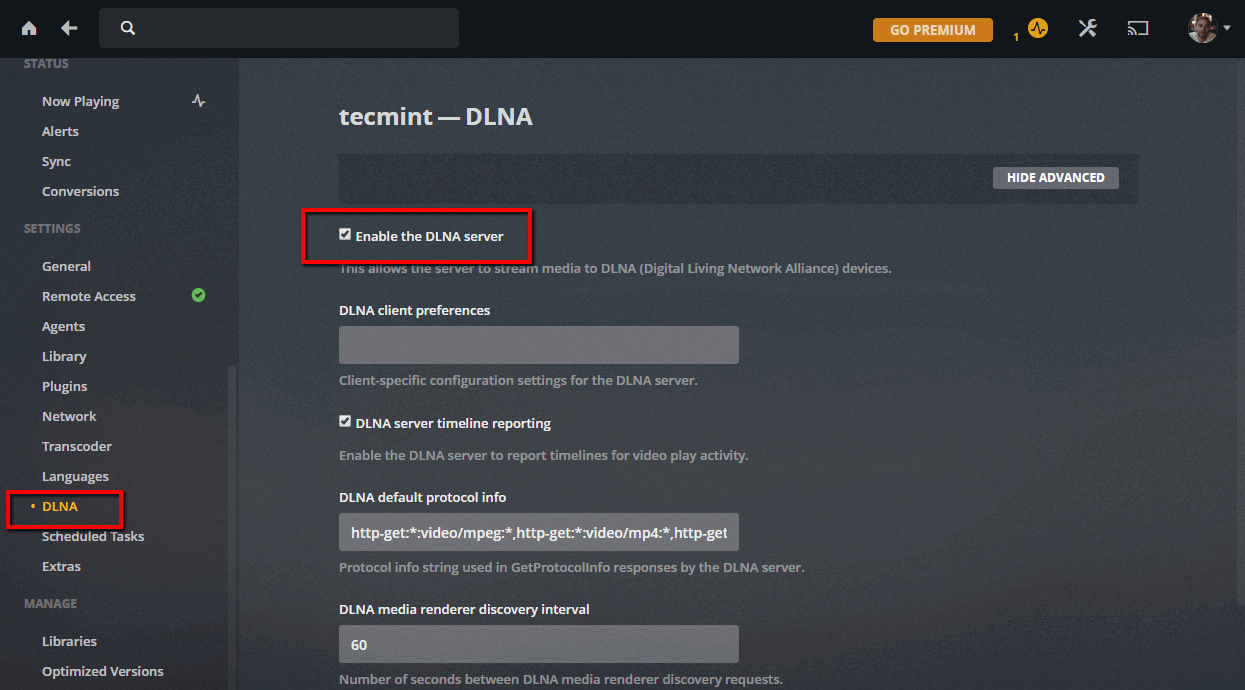Toggle Enable the DLNA server checkbox
1245x690 pixels.
(345, 235)
